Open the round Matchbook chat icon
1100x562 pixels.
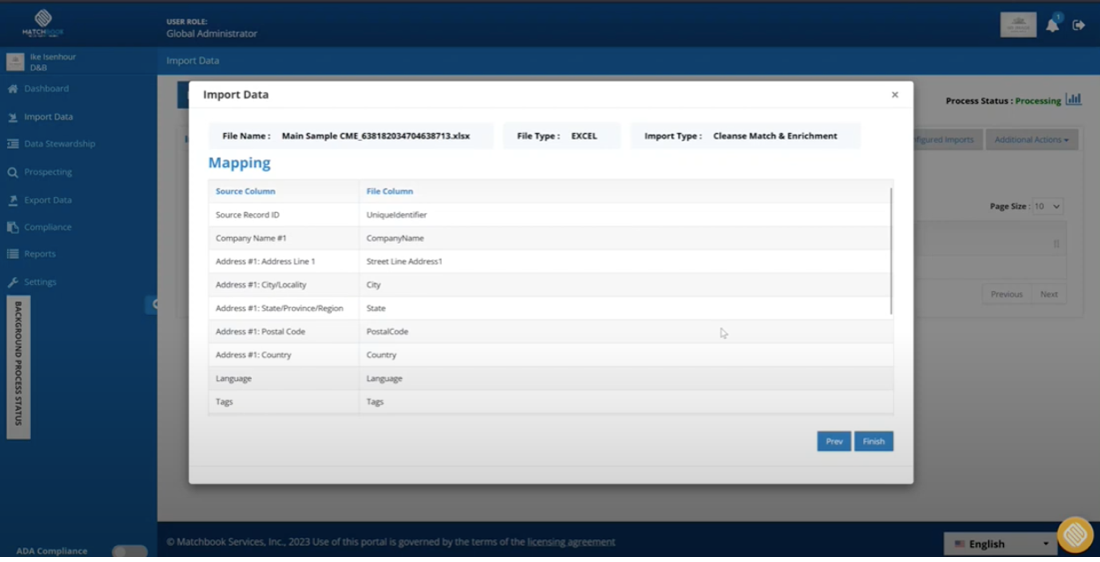coord(1075,535)
